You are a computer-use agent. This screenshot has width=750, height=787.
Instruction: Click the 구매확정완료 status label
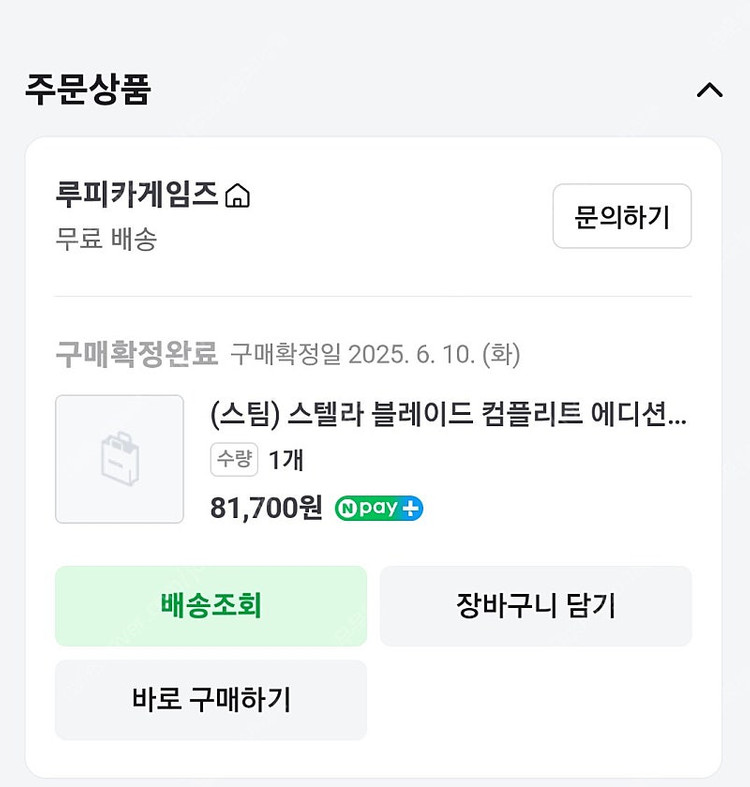pyautogui.click(x=136, y=353)
